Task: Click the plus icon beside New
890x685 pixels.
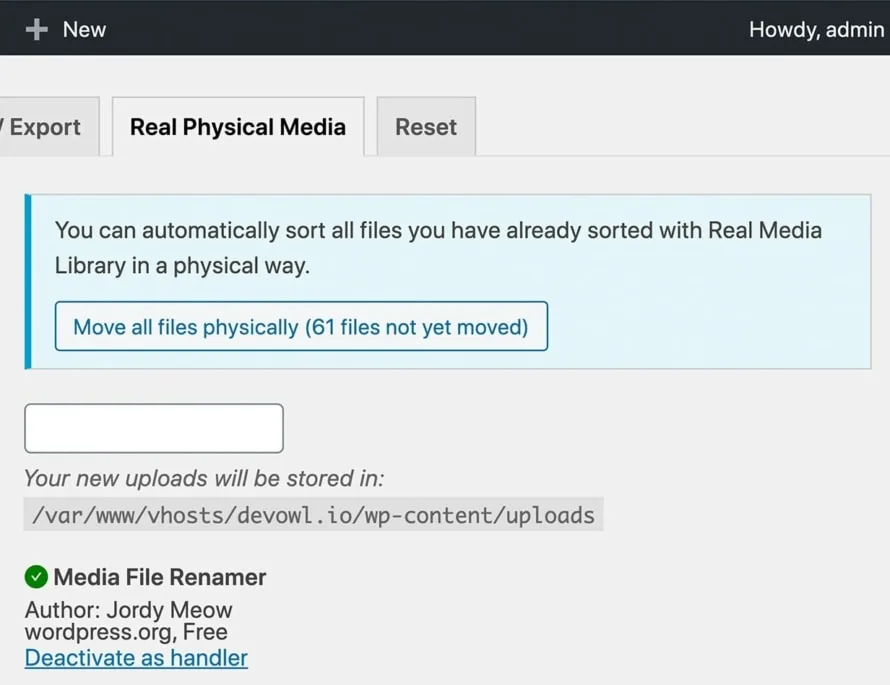Action: (37, 30)
